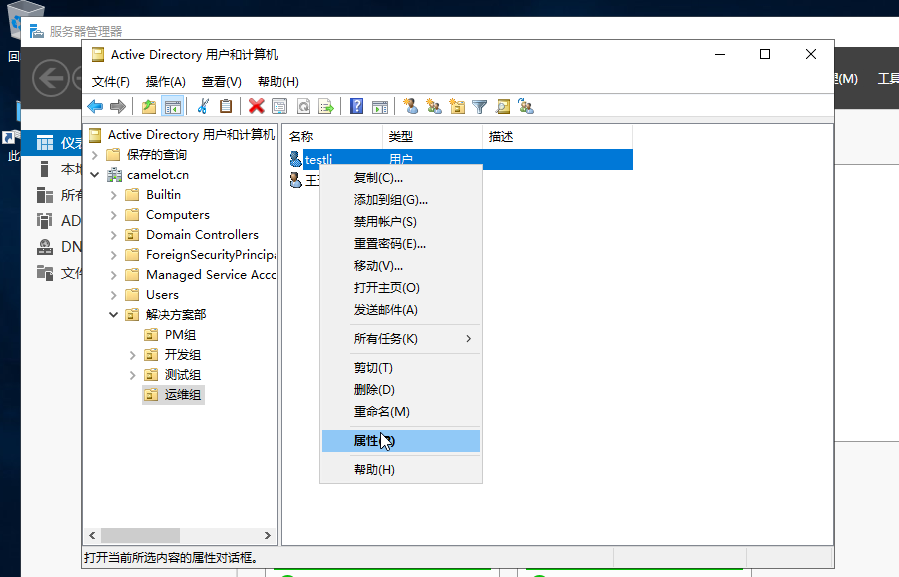Open Properties via toolbar properties icon
This screenshot has width=899, height=577.
280,106
